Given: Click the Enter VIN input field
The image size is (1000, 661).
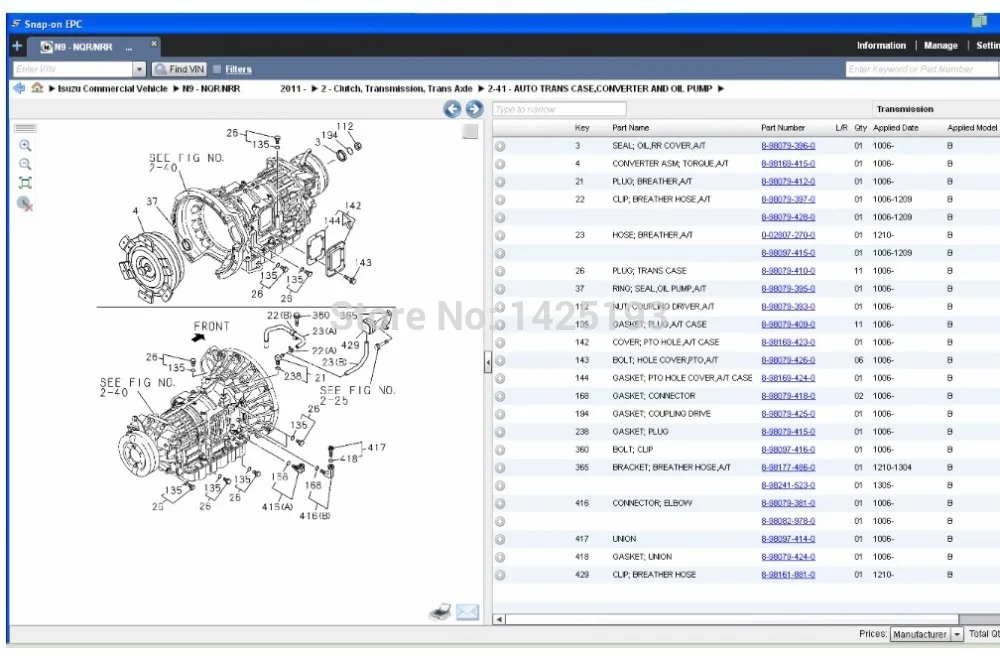Looking at the screenshot, I should 73,69.
